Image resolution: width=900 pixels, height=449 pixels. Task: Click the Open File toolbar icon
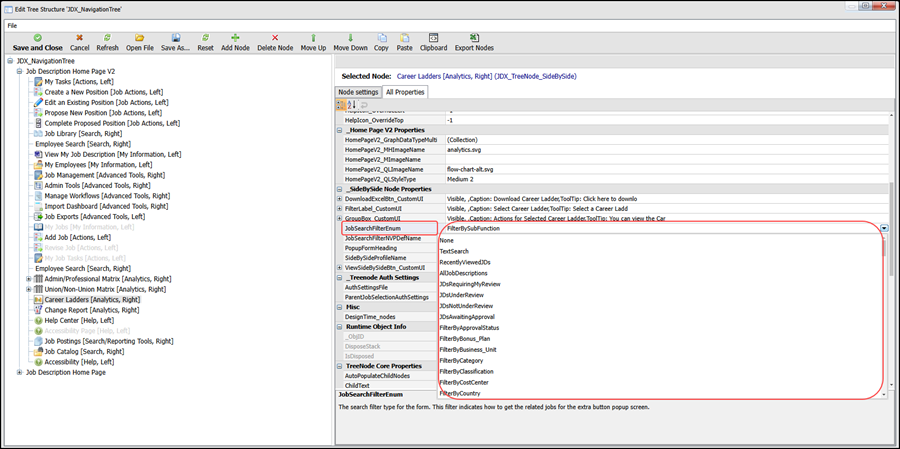(139, 38)
